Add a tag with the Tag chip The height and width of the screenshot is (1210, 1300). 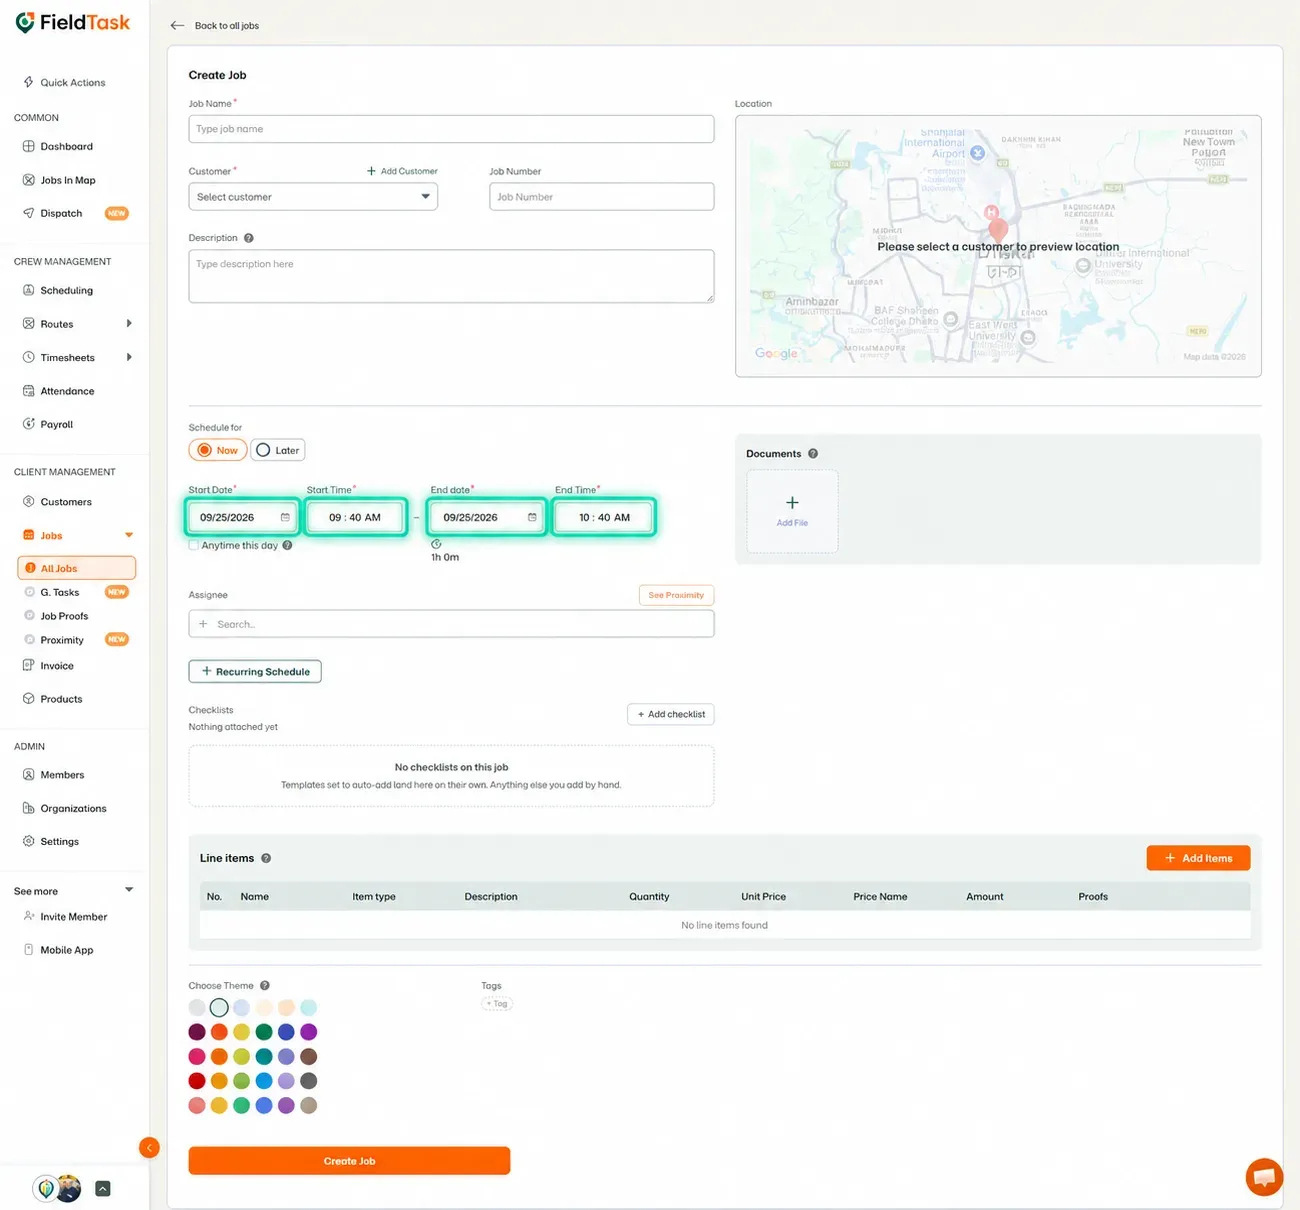pyautogui.click(x=497, y=1004)
